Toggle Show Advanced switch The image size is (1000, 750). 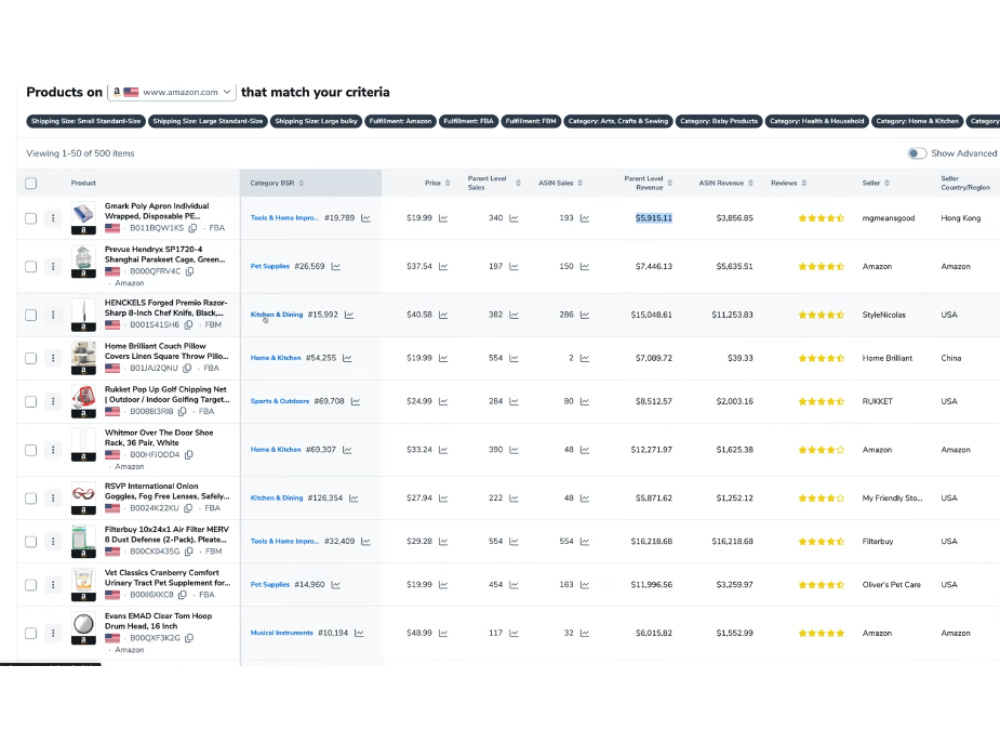click(x=917, y=154)
